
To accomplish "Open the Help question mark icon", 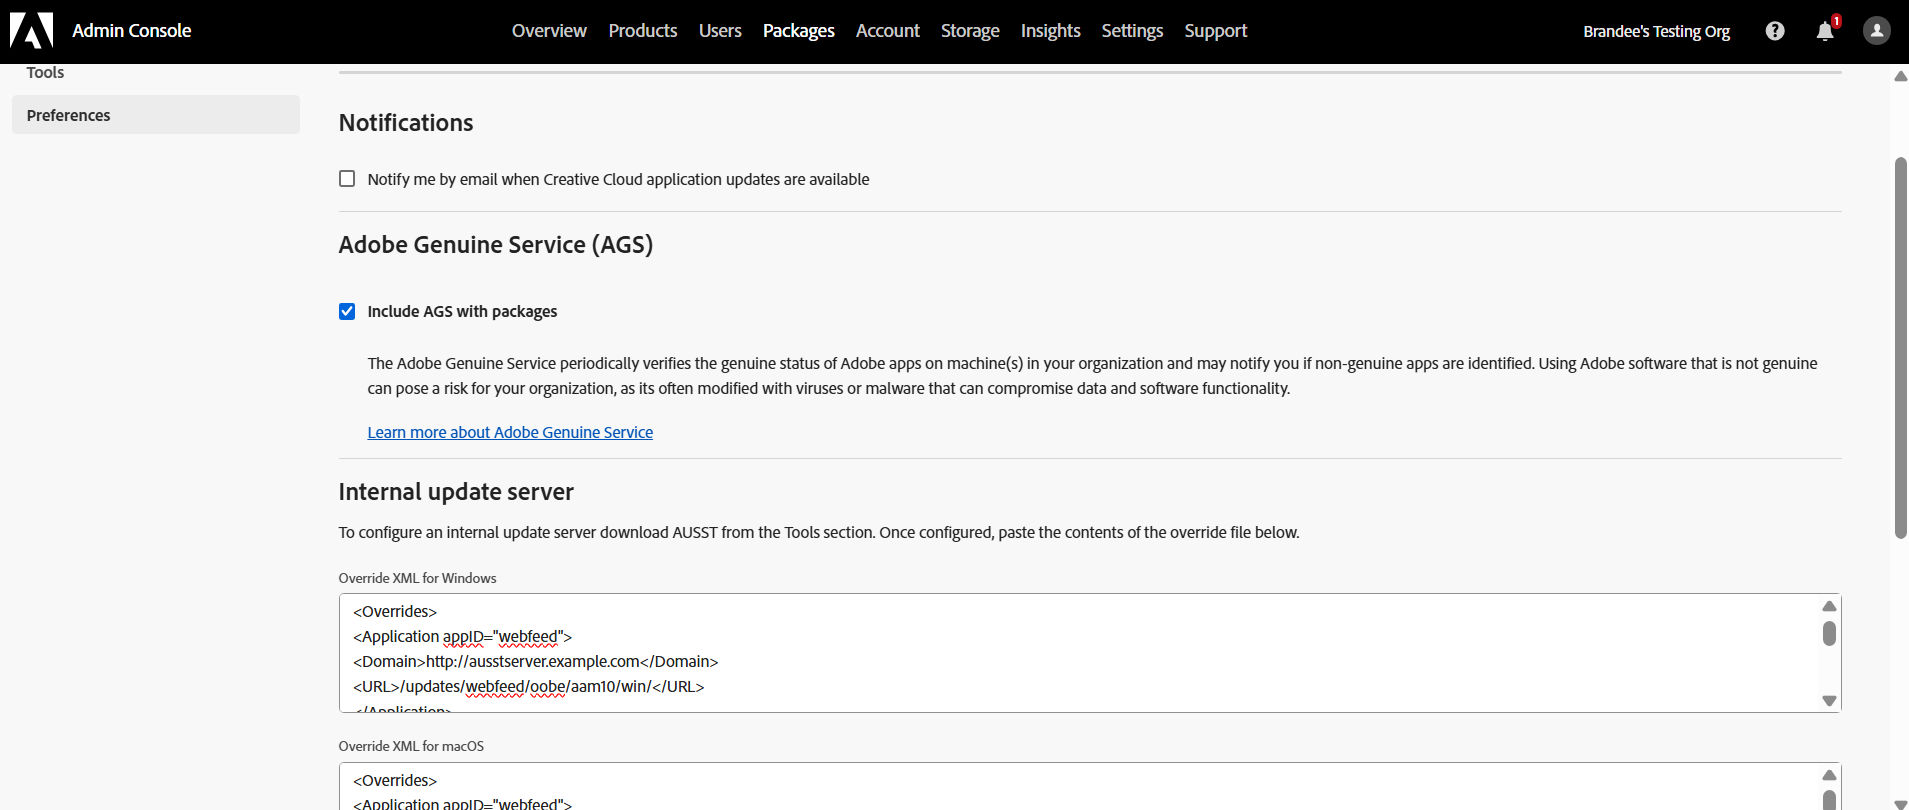I will pyautogui.click(x=1775, y=31).
